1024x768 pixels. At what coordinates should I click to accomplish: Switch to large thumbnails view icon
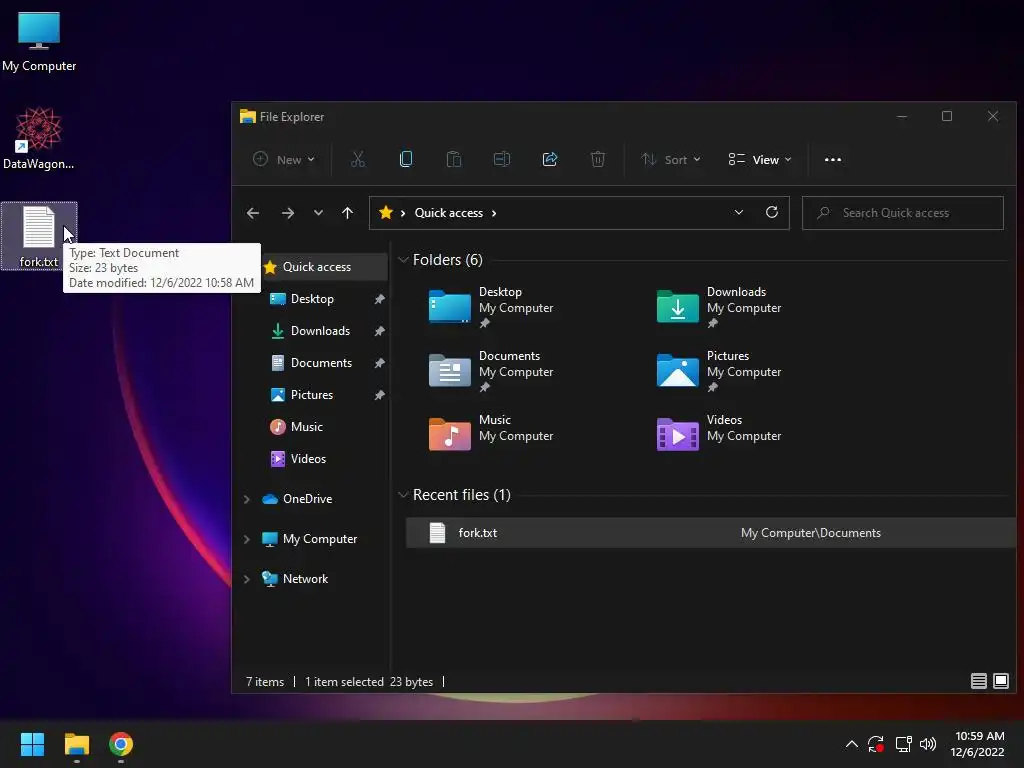[1000, 681]
